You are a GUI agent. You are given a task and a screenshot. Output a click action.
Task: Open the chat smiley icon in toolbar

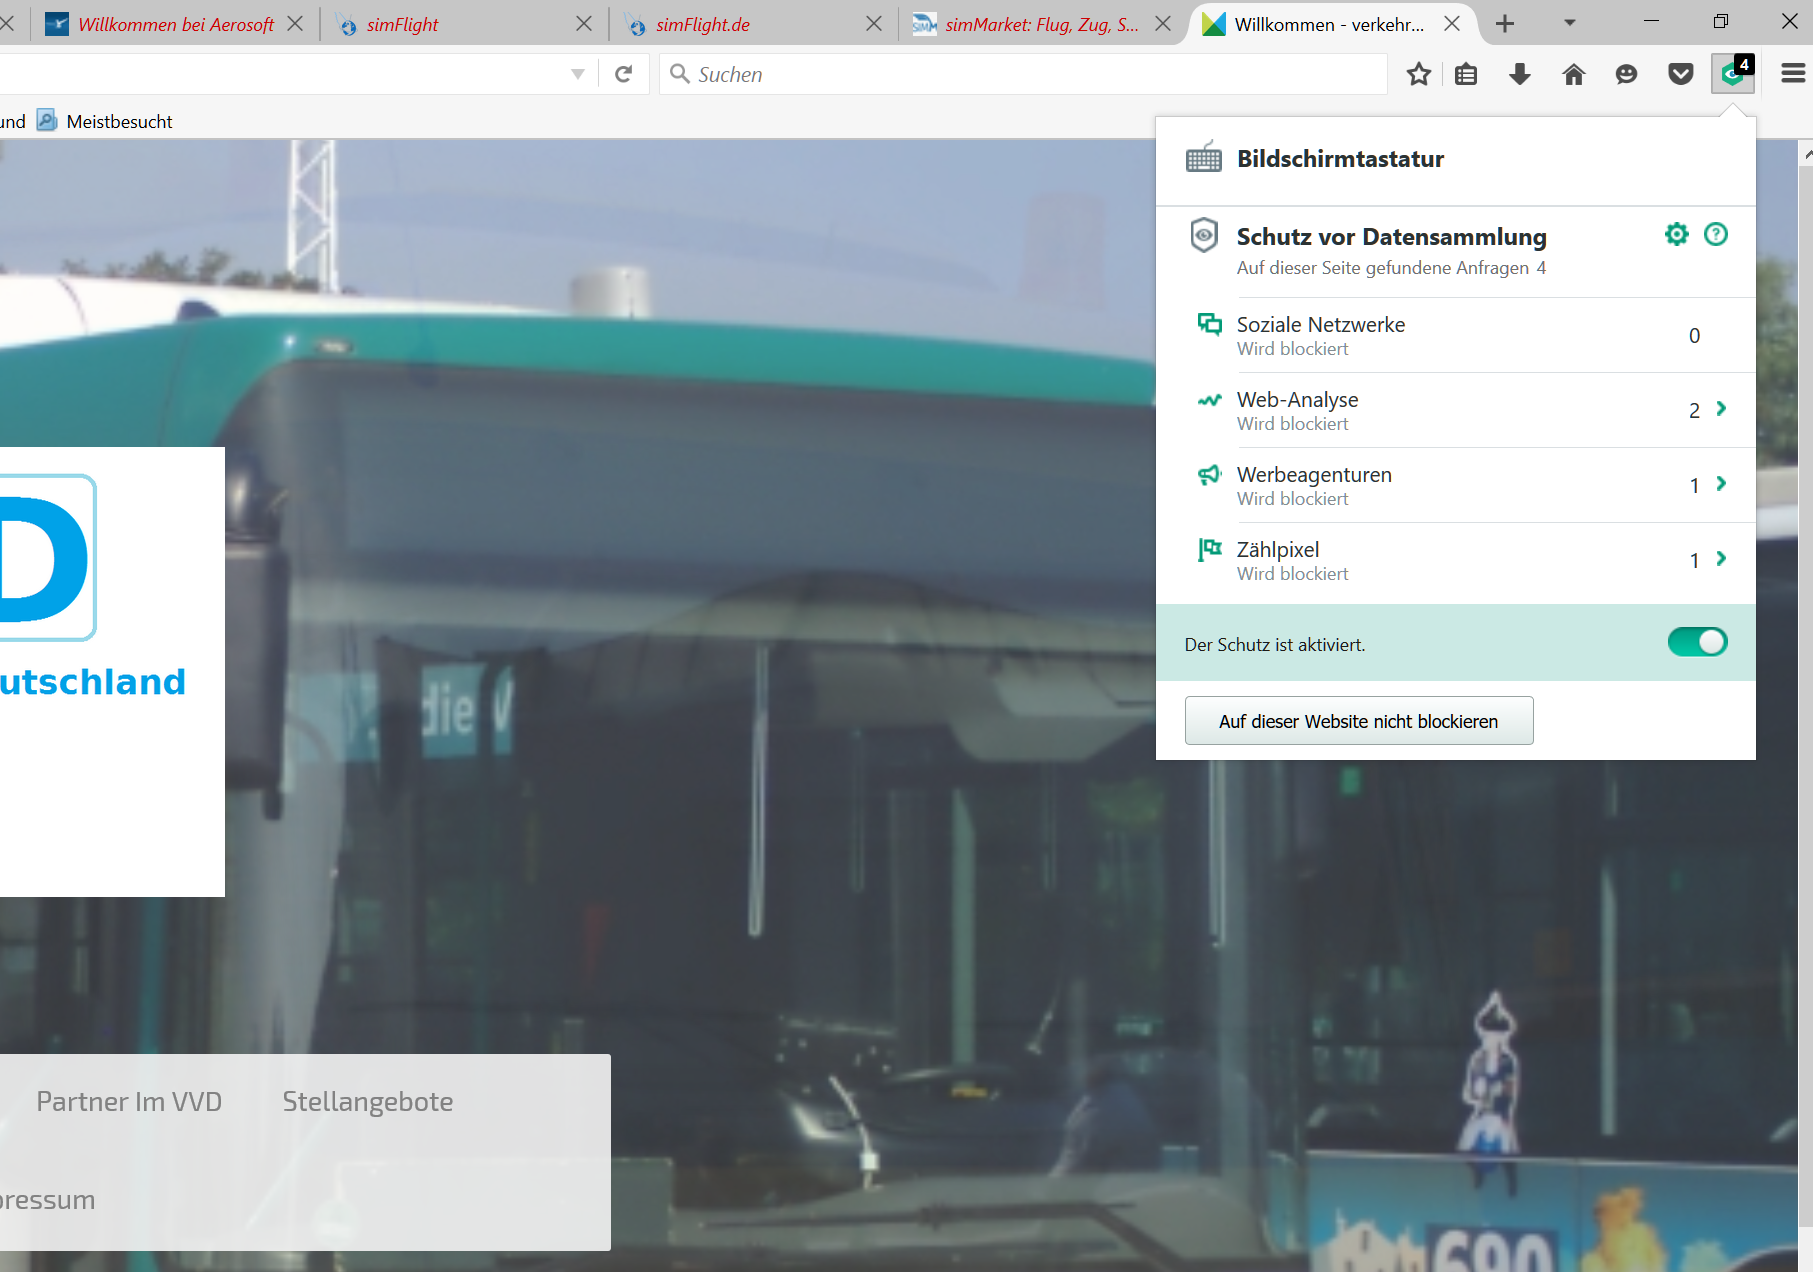coord(1627,74)
